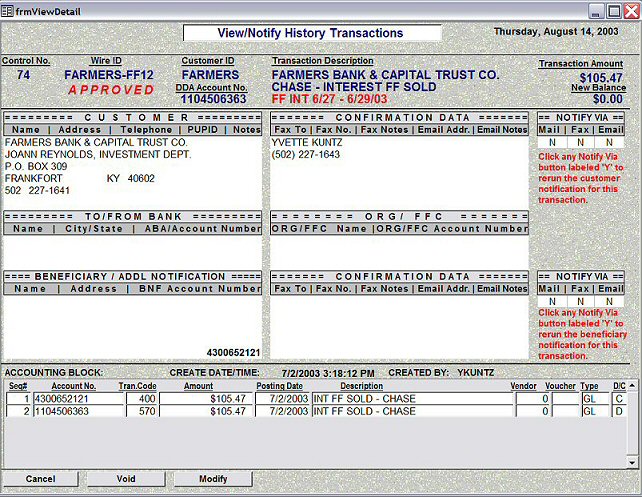Click BENEFICIARY / ADDL NOTIFICATION header bar
The width and height of the screenshot is (642, 497).
133,276
